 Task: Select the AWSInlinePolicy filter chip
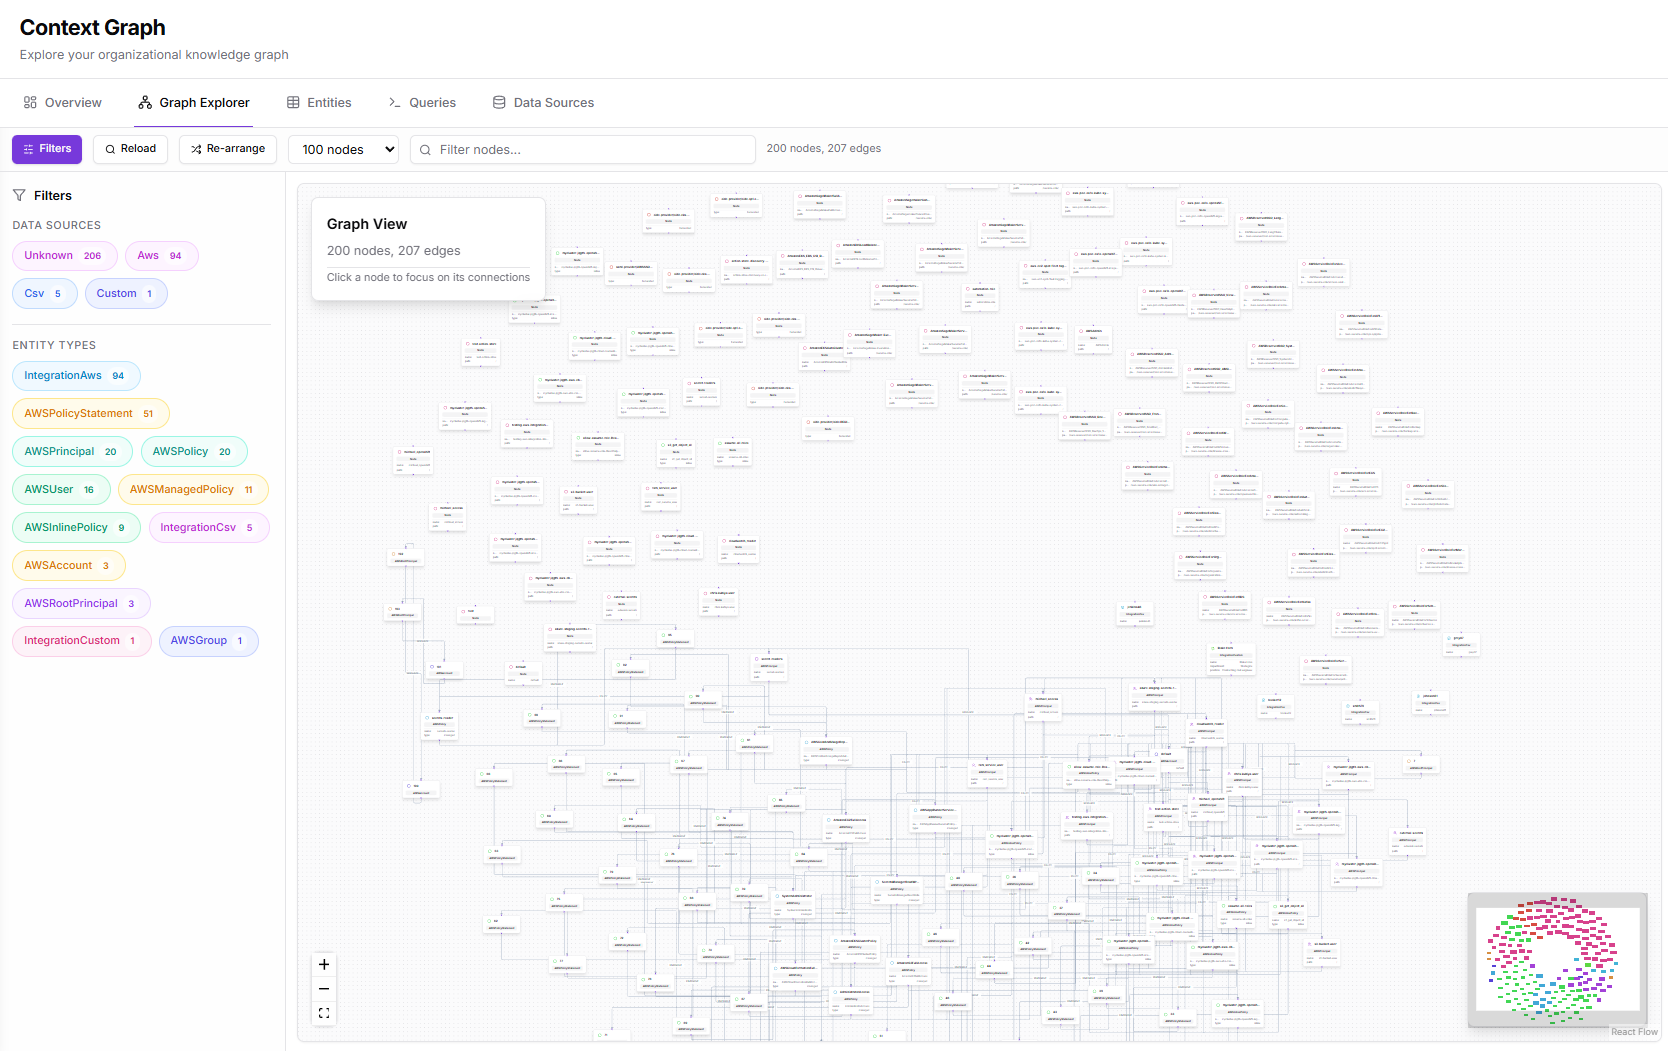pos(76,528)
